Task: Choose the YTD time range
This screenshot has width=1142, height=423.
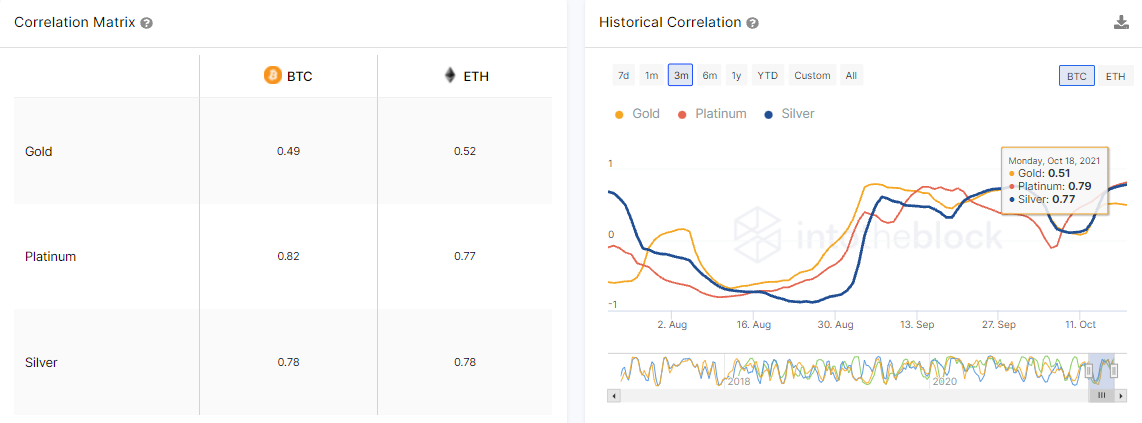Action: click(767, 76)
